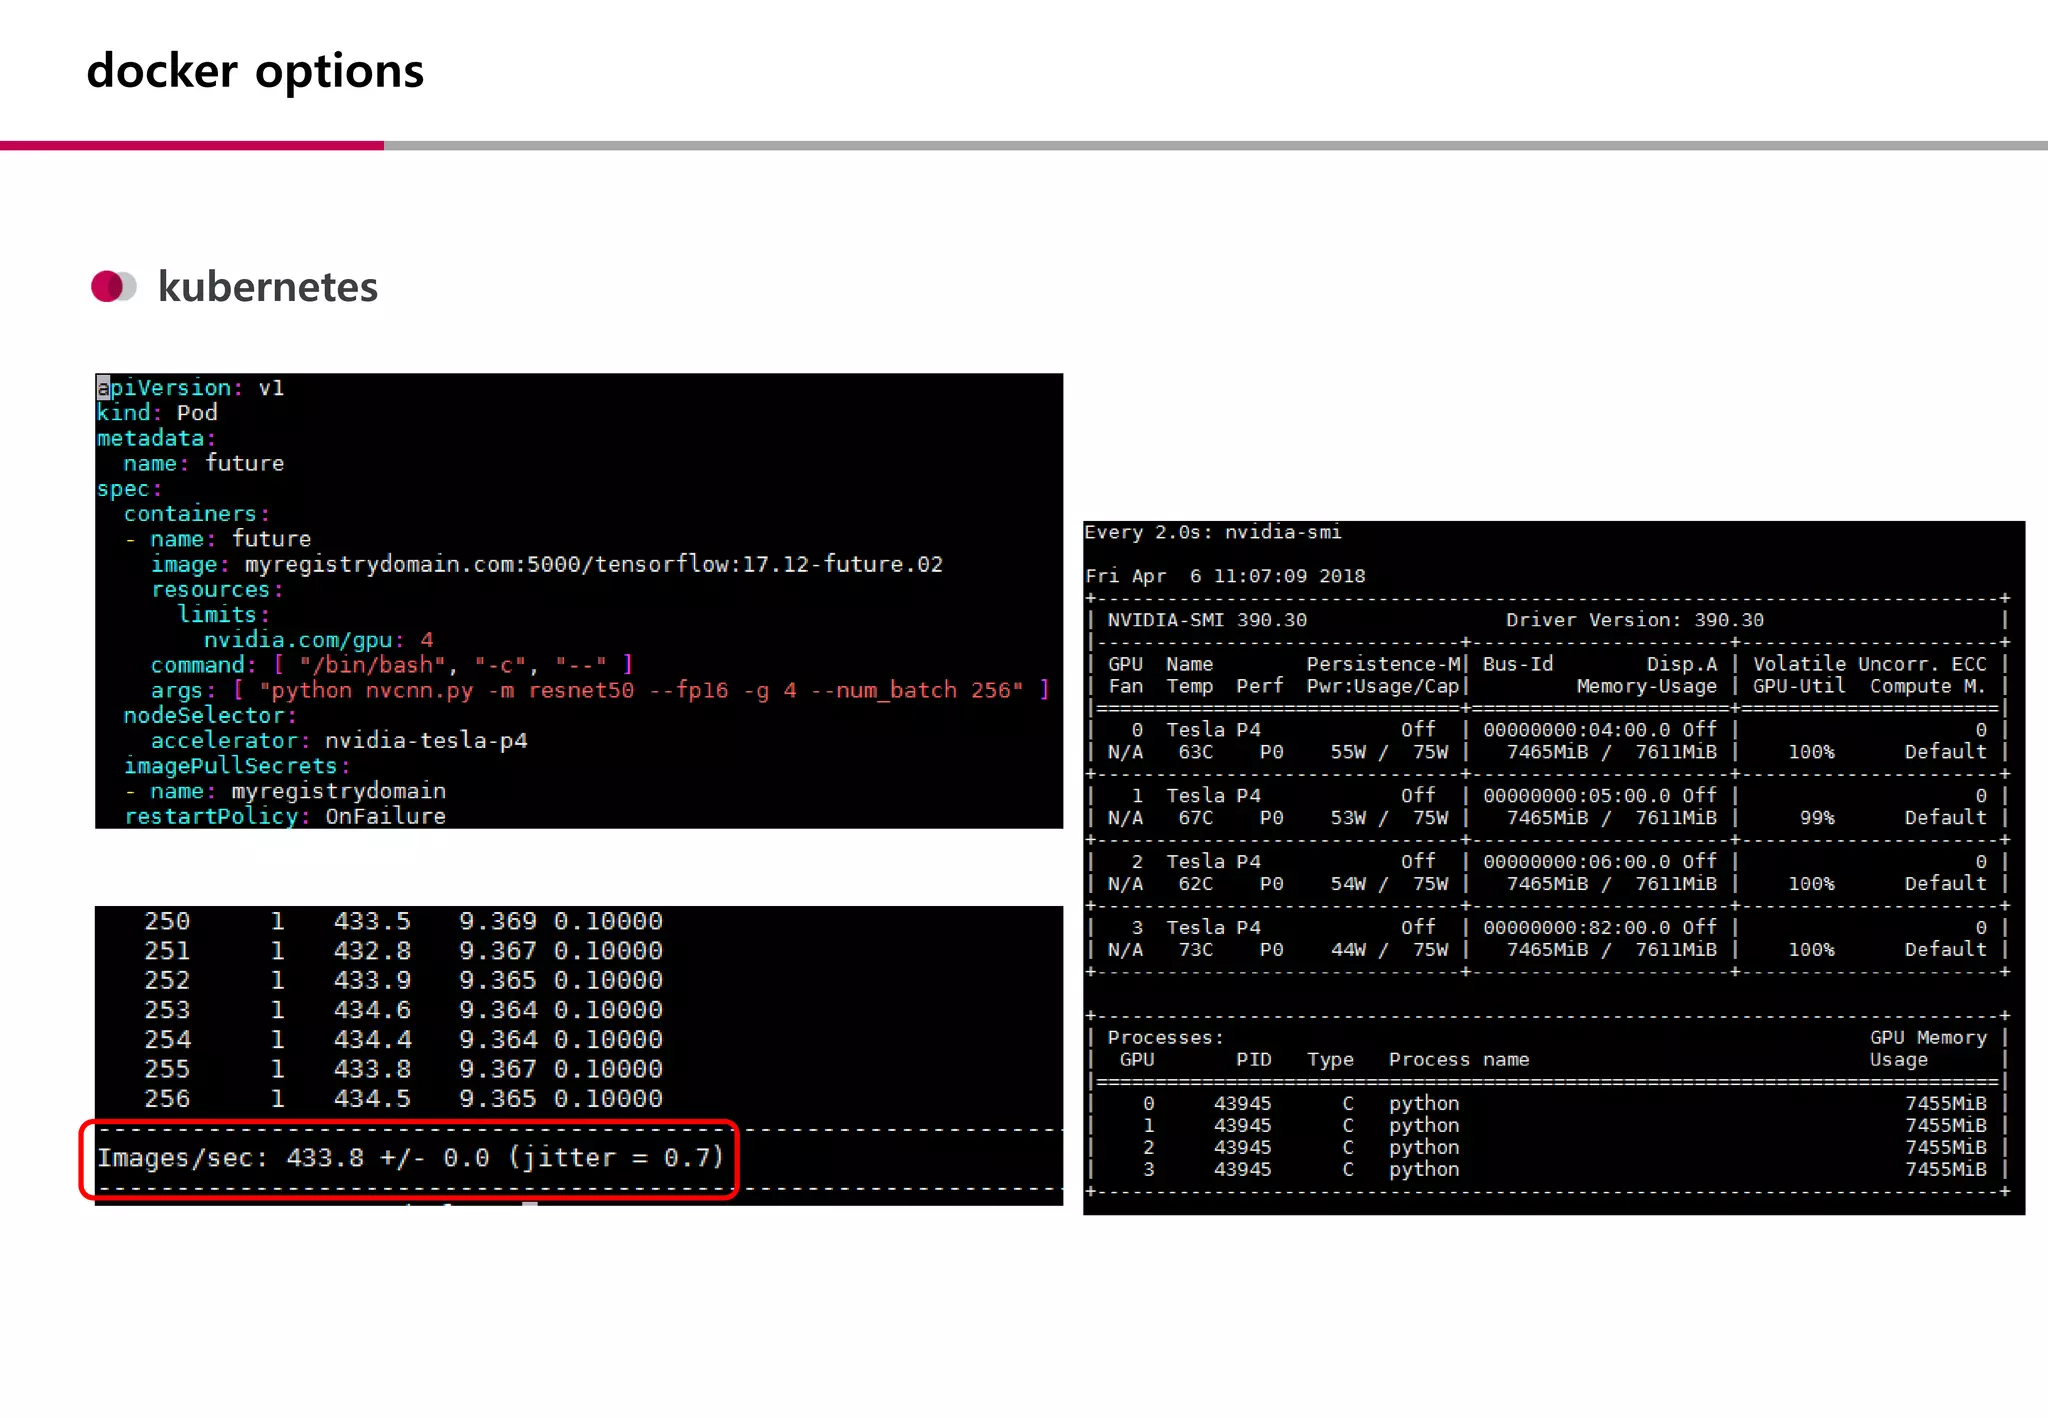The image size is (2048, 1418).
Task: Click the 'containers:' YAML line
Action: pyautogui.click(x=197, y=514)
